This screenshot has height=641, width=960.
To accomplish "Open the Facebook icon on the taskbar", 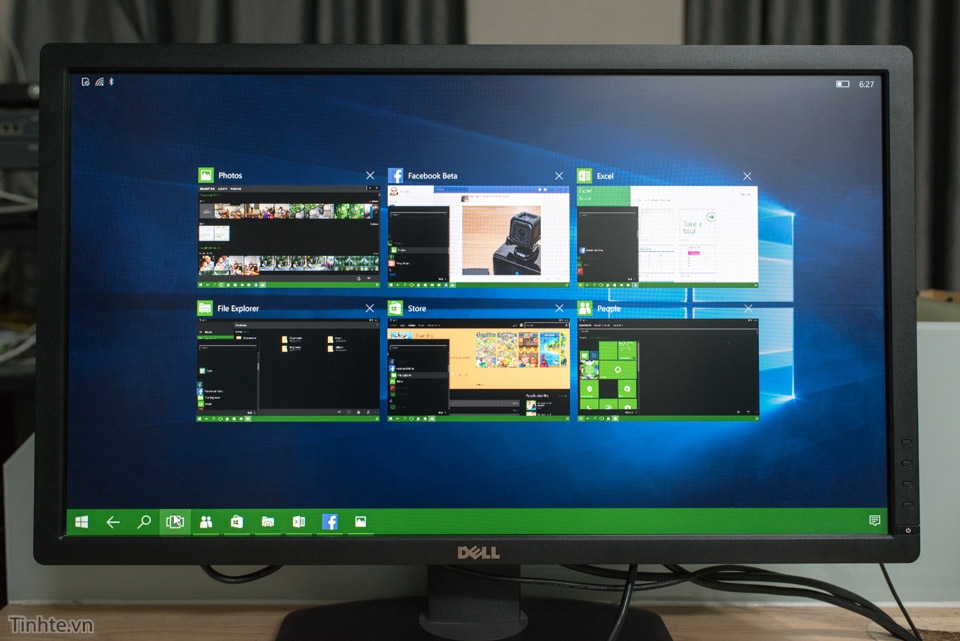I will tap(330, 522).
